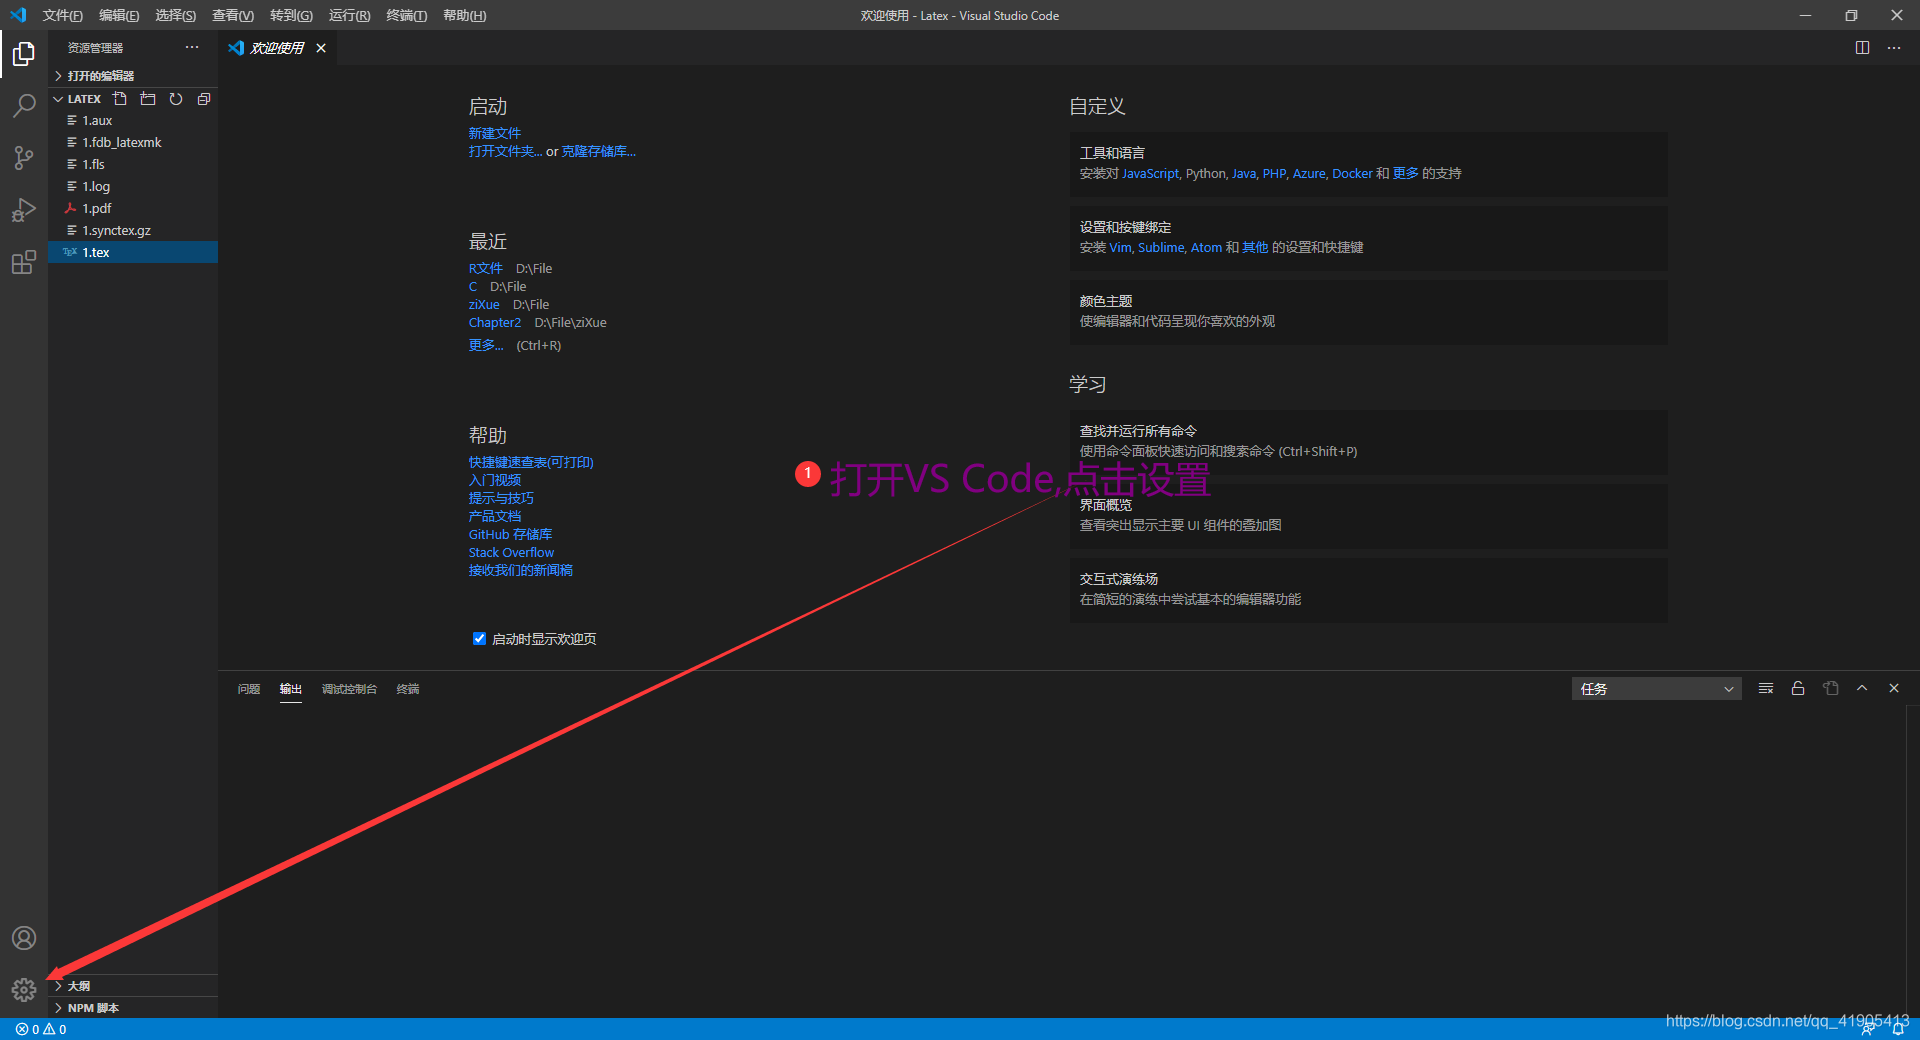Open the Source Control view
This screenshot has width=1920, height=1040.
pyautogui.click(x=24, y=158)
